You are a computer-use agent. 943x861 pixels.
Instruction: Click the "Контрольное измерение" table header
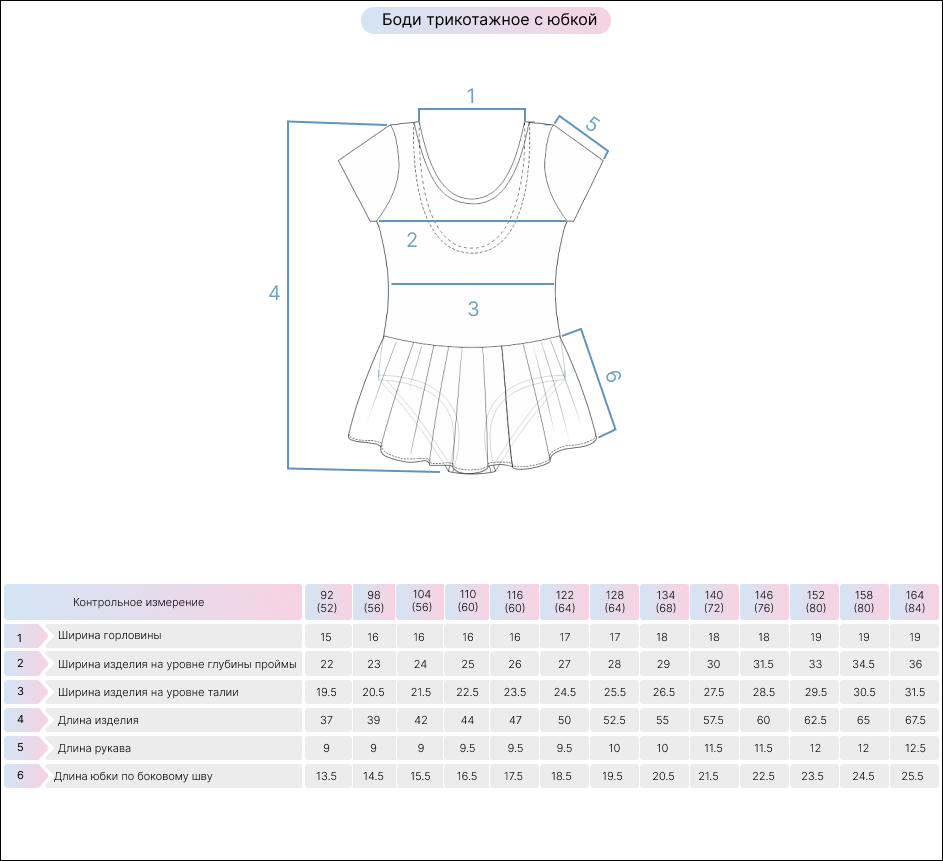(x=139, y=602)
